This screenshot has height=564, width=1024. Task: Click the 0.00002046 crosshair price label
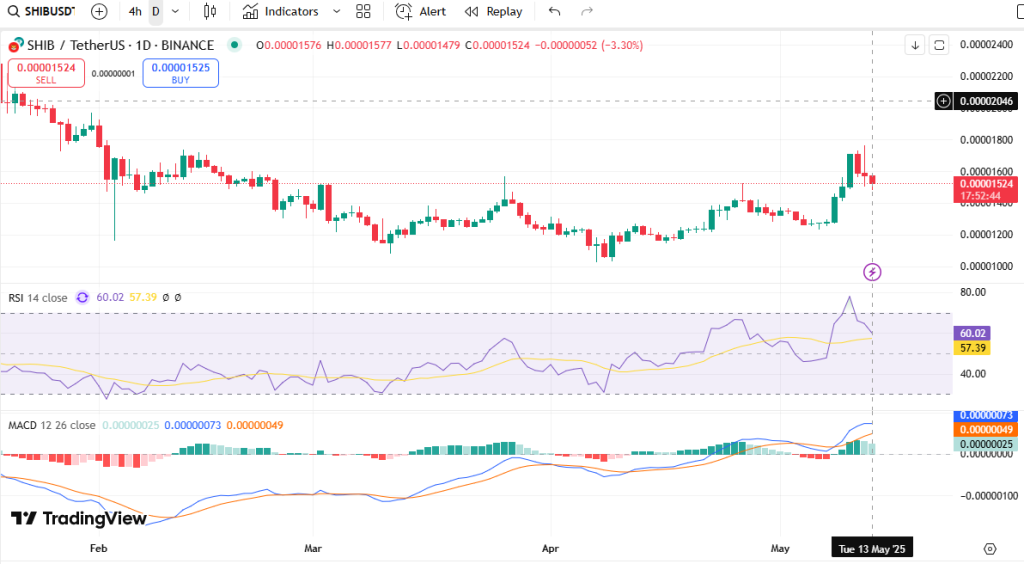point(986,101)
